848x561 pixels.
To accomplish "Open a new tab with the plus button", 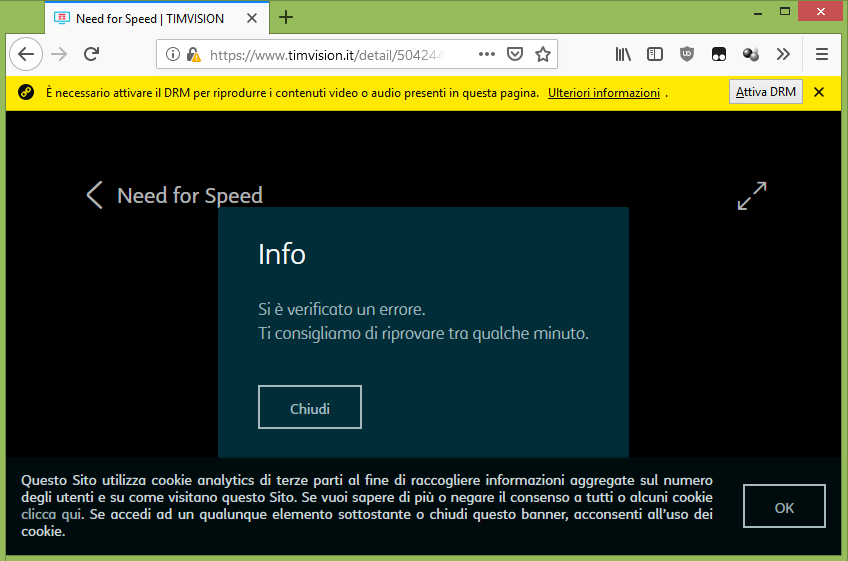I will (286, 18).
